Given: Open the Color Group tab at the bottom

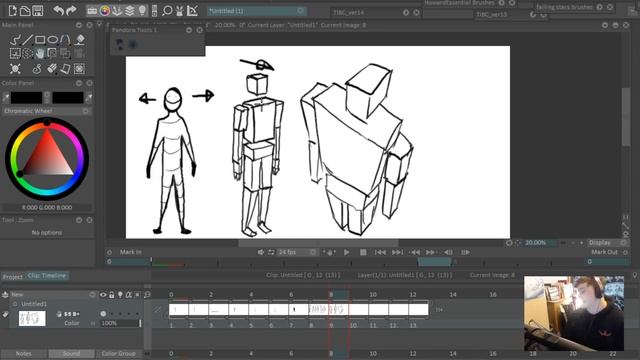Looking at the screenshot, I should (119, 353).
